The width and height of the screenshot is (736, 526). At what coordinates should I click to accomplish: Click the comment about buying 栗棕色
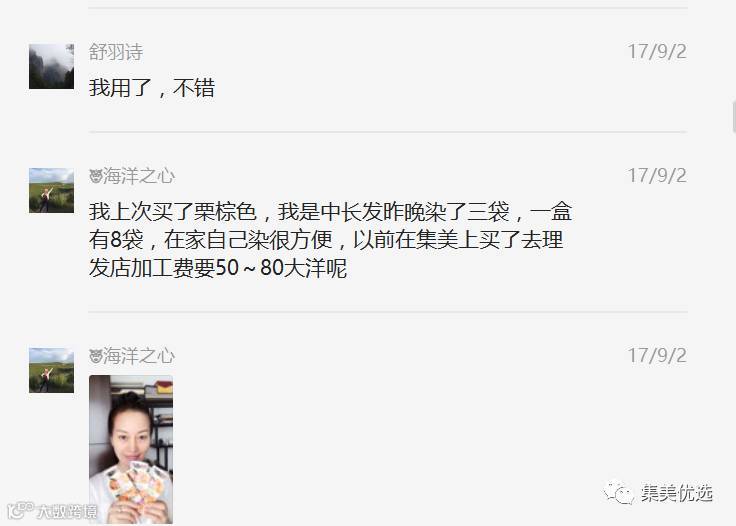(330, 240)
